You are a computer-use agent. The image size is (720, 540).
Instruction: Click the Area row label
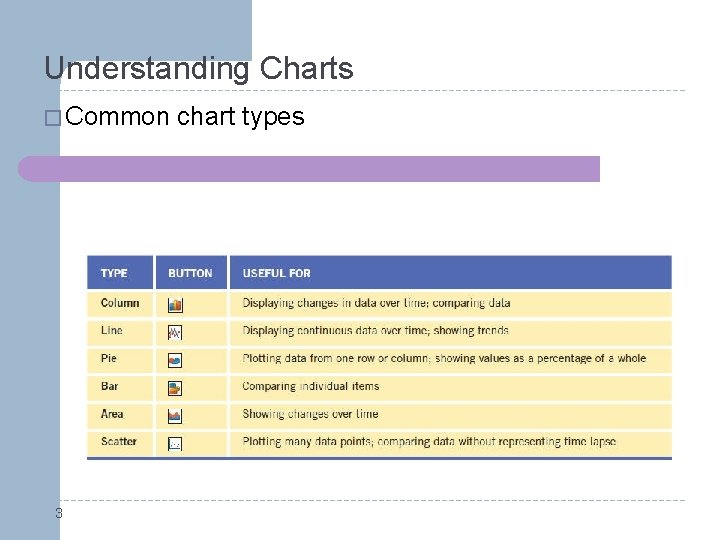point(112,414)
